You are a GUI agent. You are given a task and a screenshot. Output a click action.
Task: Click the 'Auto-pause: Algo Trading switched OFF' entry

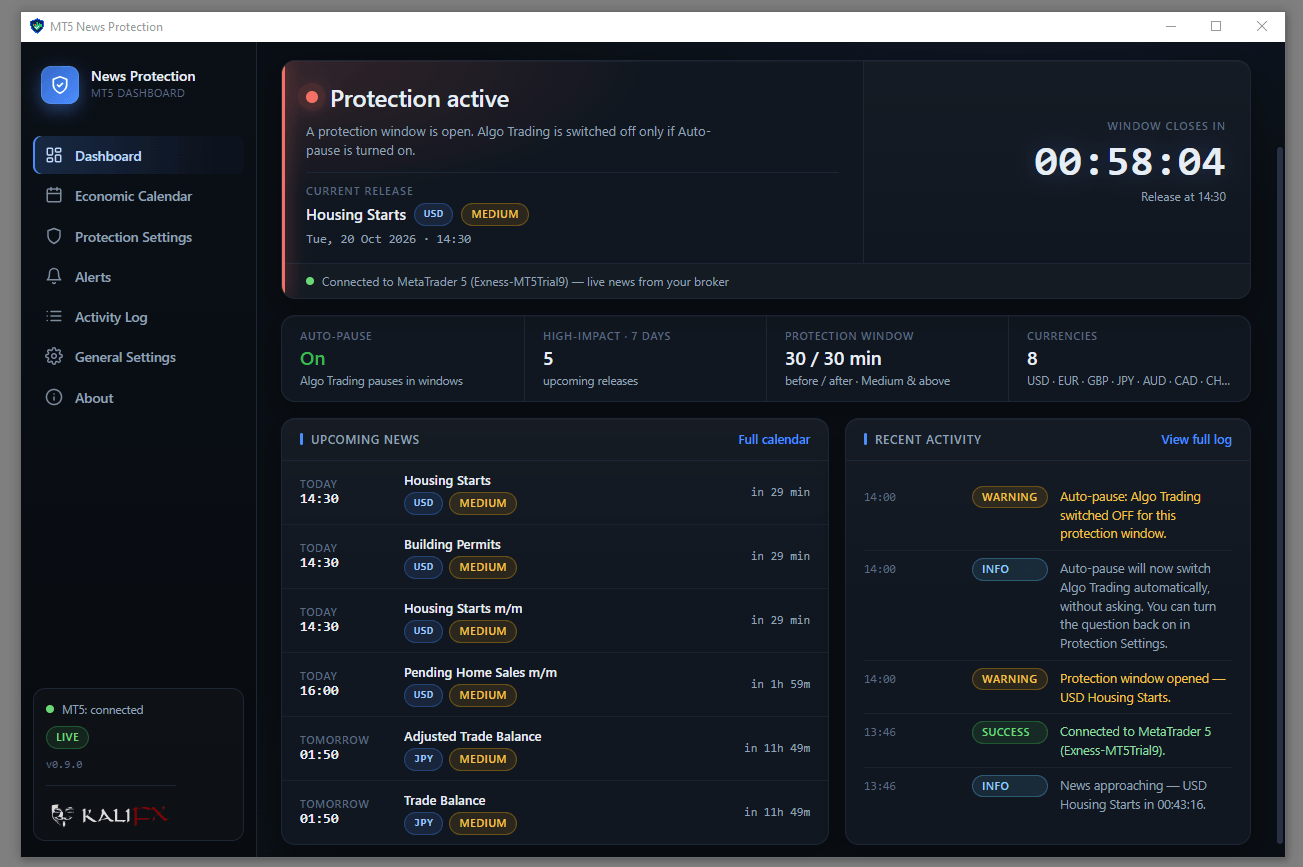1048,515
